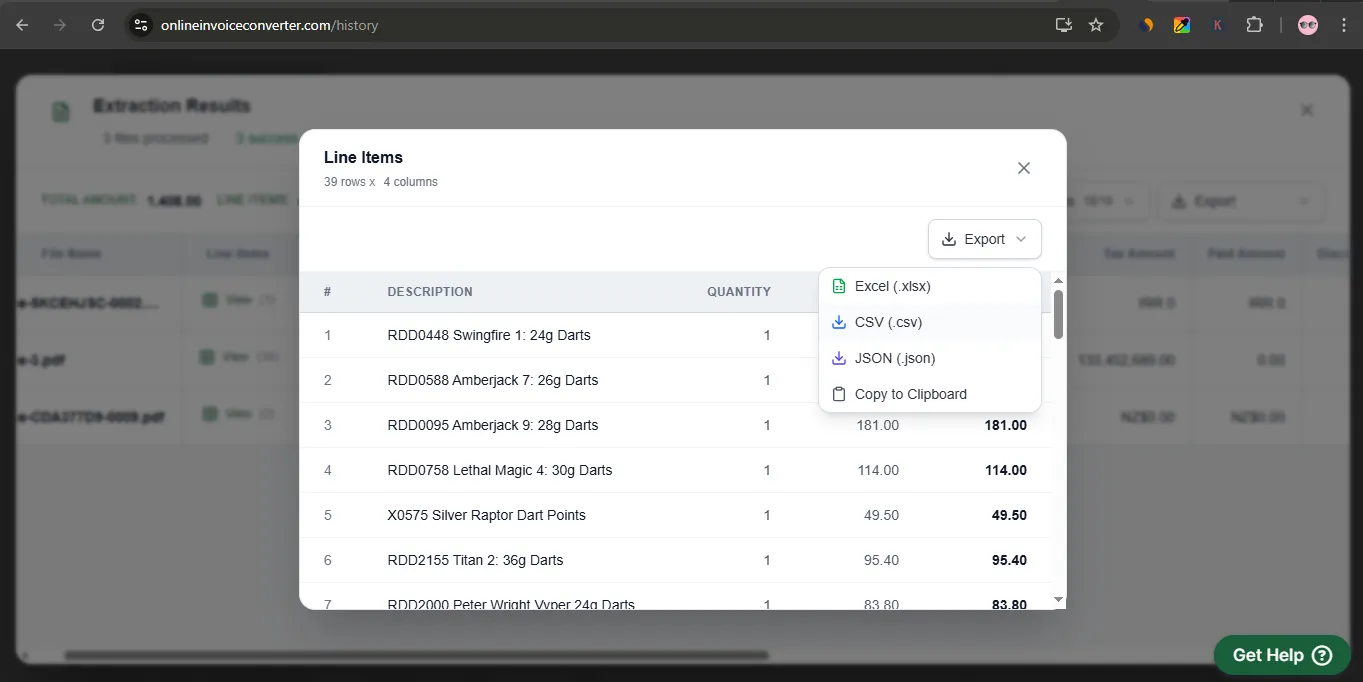Click bold total 95.40 in row 6
This screenshot has height=682, width=1363.
1009,560
